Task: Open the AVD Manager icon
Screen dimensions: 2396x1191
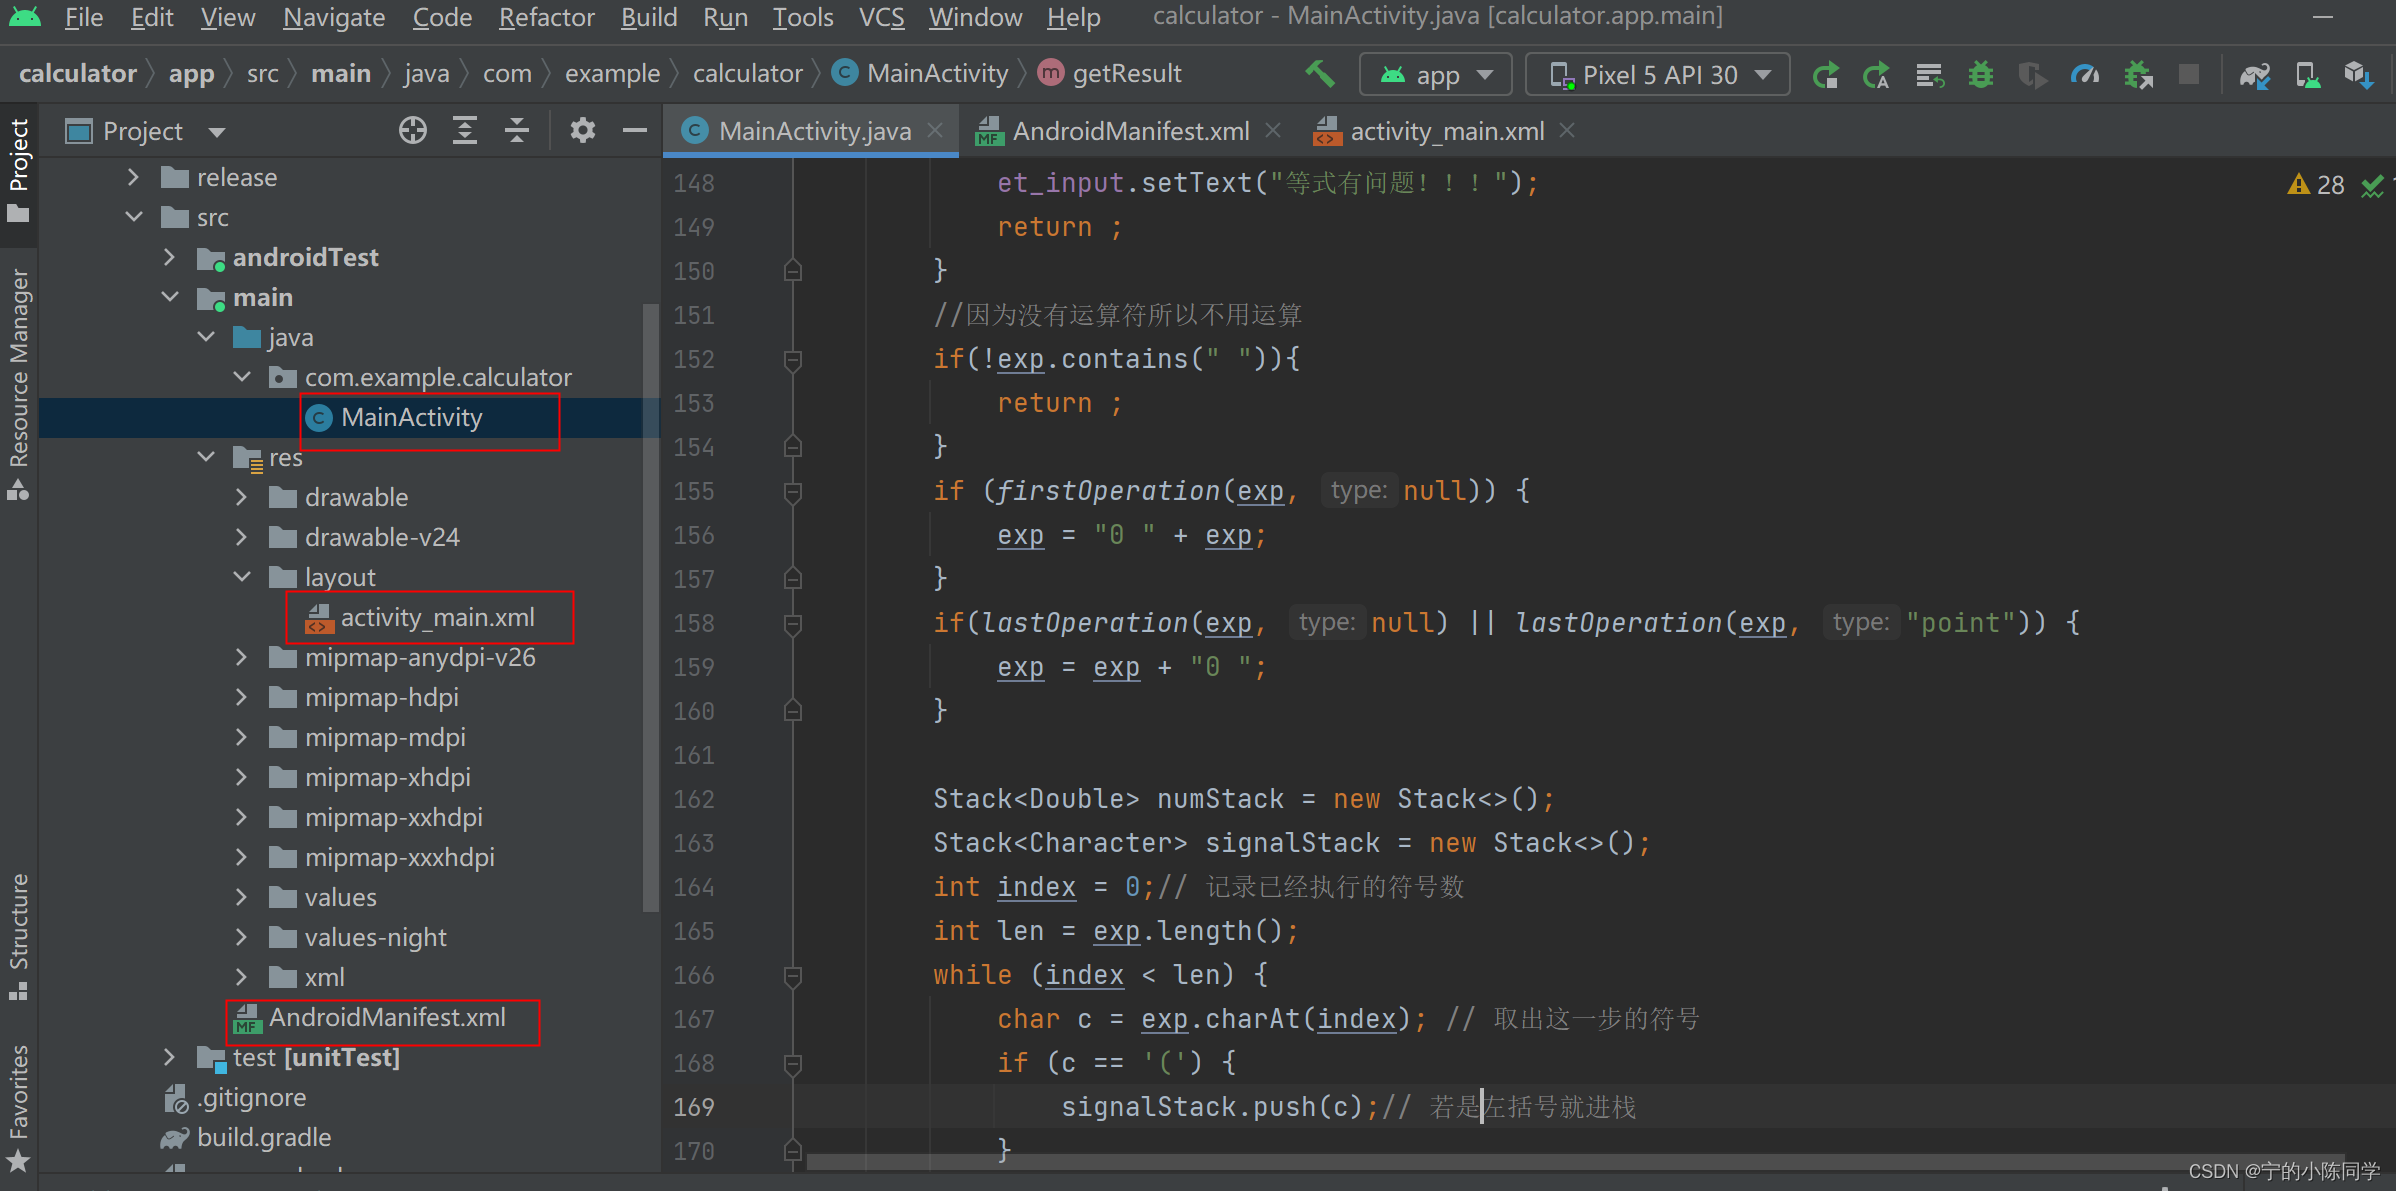Action: (2308, 75)
